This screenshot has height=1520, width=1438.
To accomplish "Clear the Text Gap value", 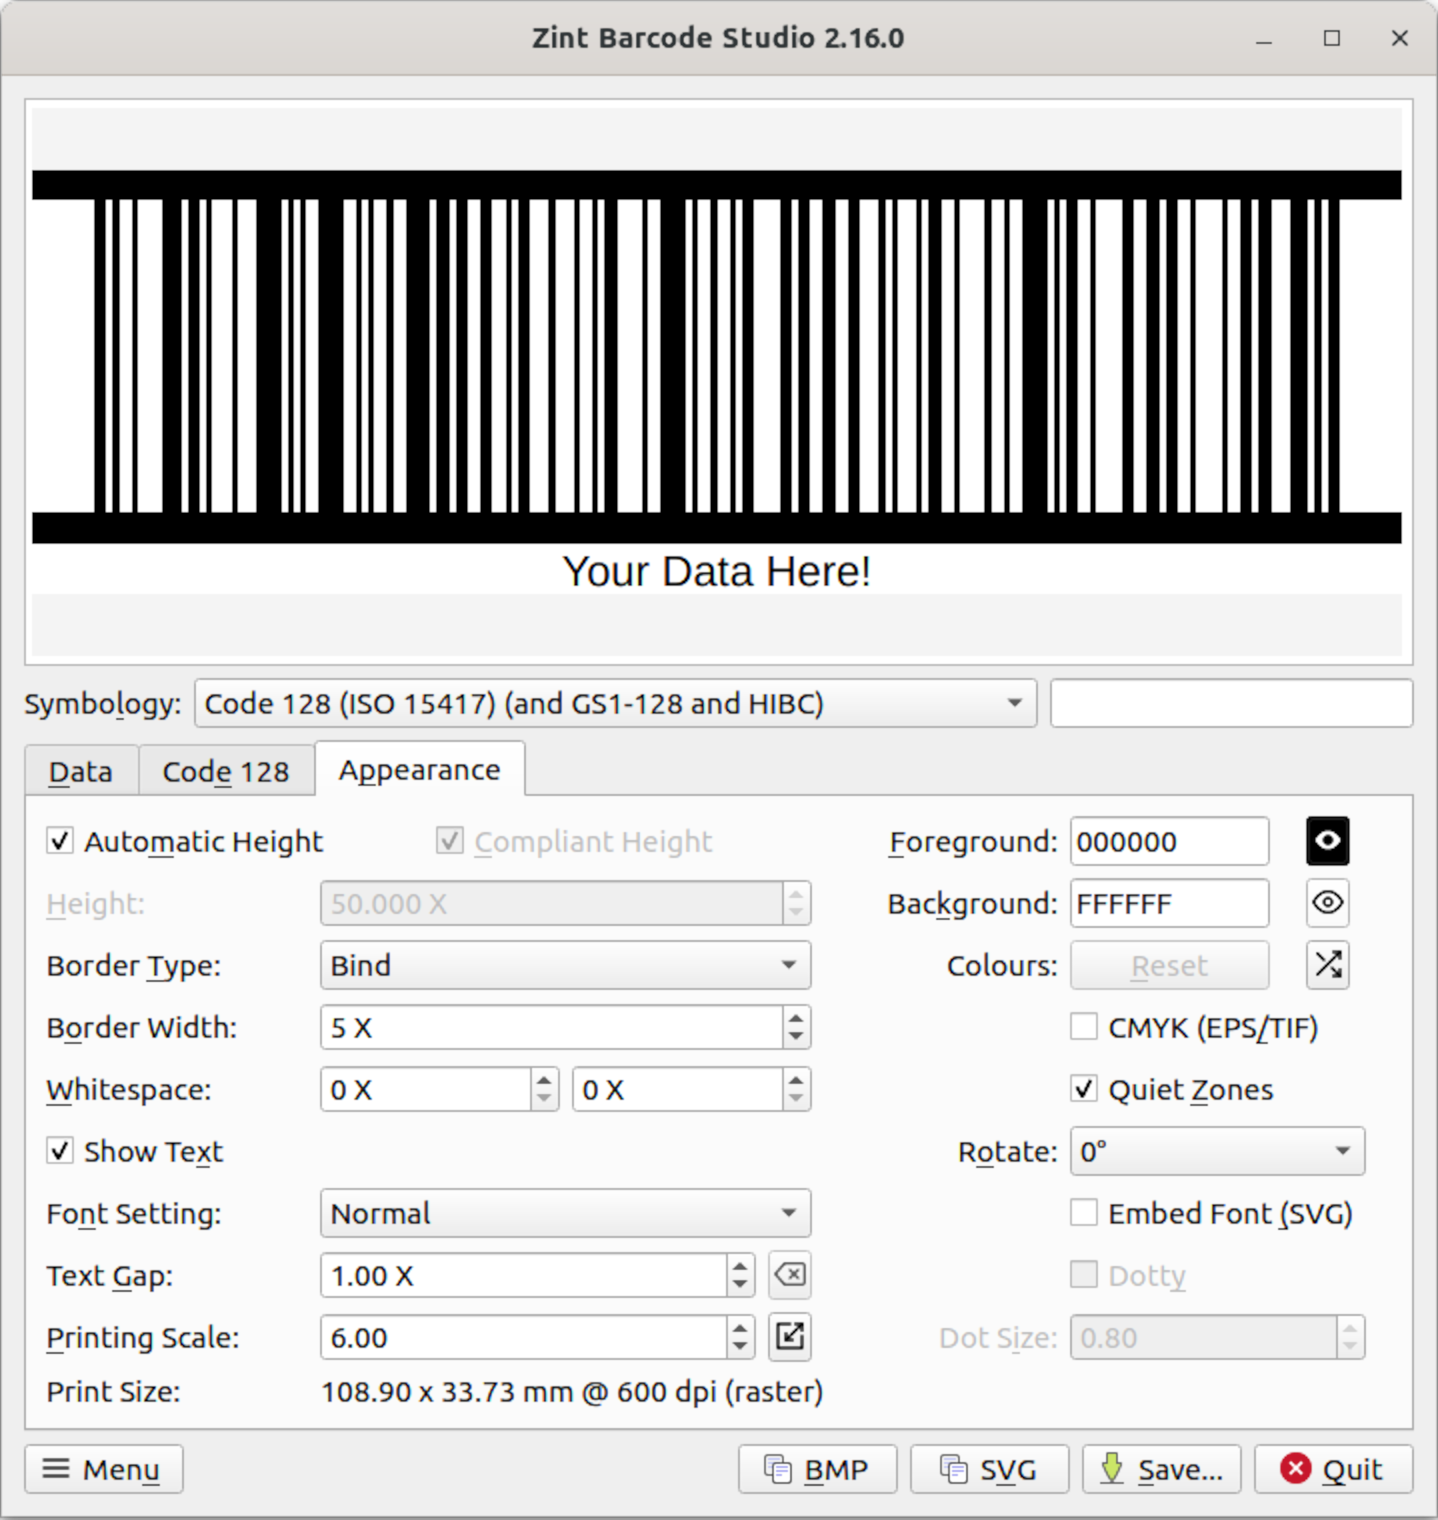I will [789, 1275].
